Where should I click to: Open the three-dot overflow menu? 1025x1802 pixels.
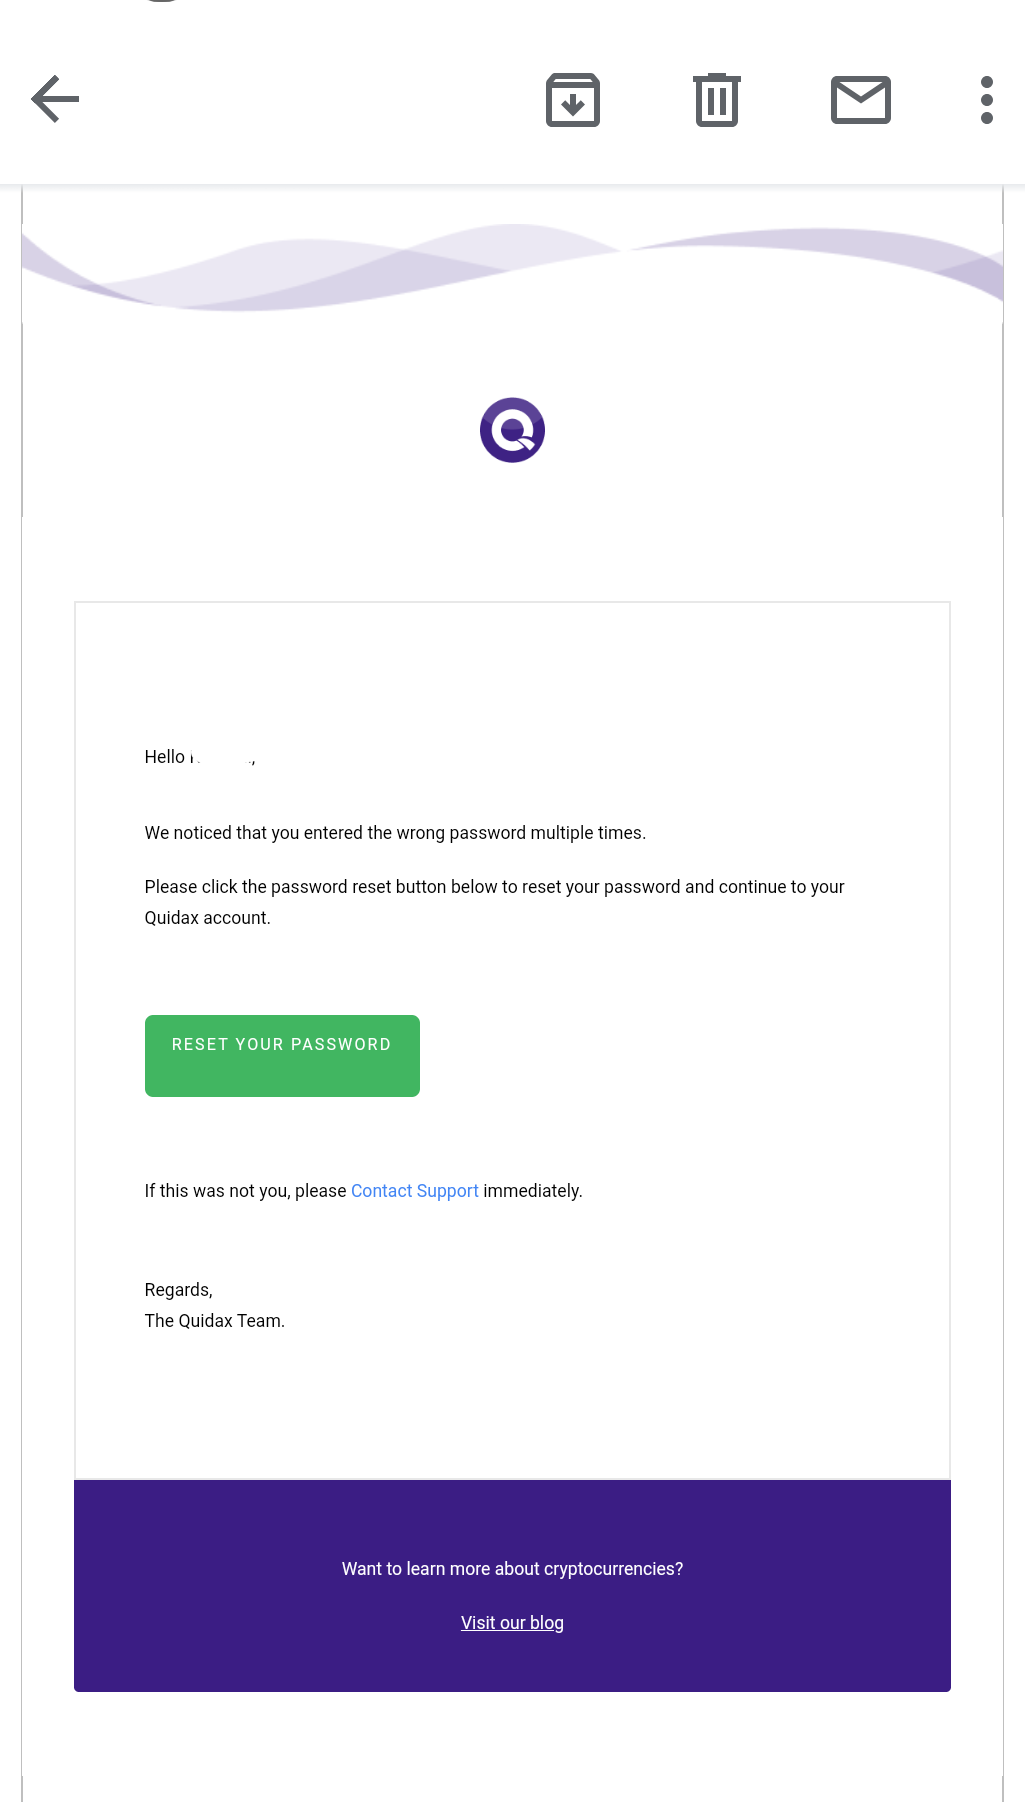987,100
